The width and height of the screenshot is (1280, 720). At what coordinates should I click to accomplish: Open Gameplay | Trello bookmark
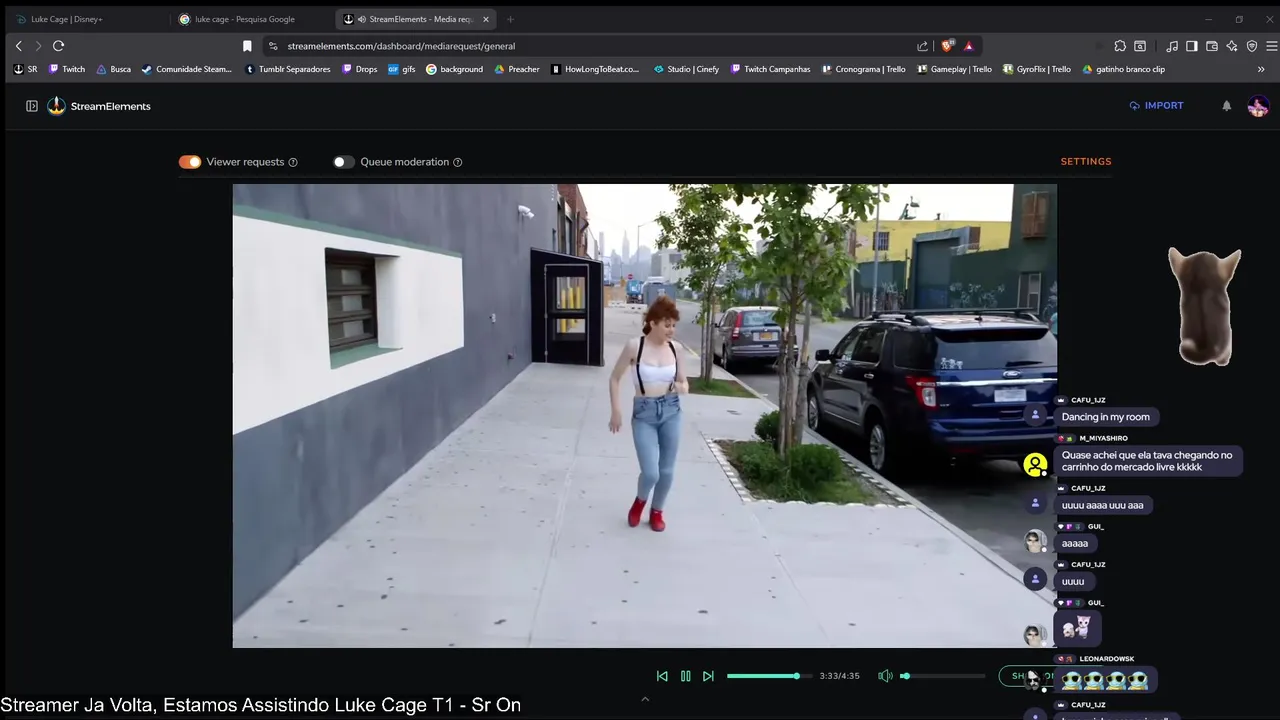(955, 69)
